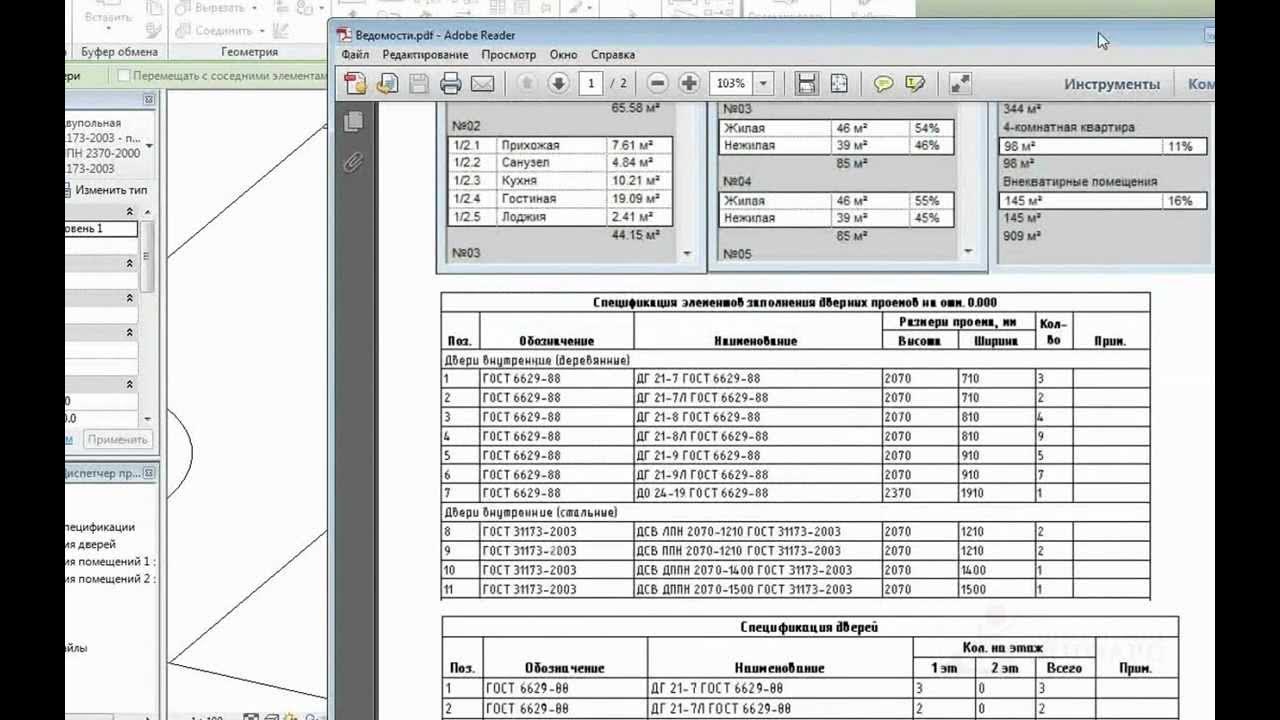The width and height of the screenshot is (1280, 720).
Task: Select the highlight text tool icon
Action: 915,83
